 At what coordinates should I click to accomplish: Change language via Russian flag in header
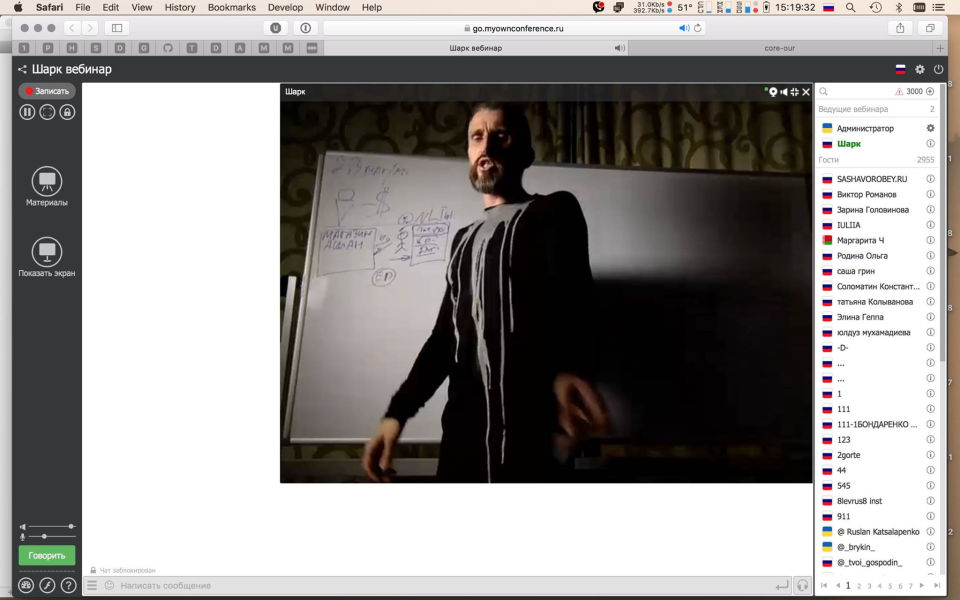pos(901,69)
